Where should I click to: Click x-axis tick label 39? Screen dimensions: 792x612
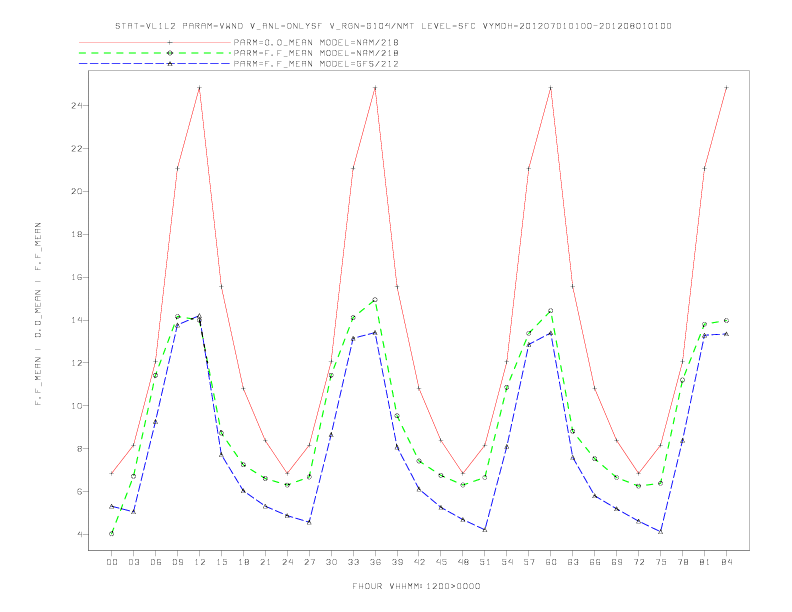397,562
